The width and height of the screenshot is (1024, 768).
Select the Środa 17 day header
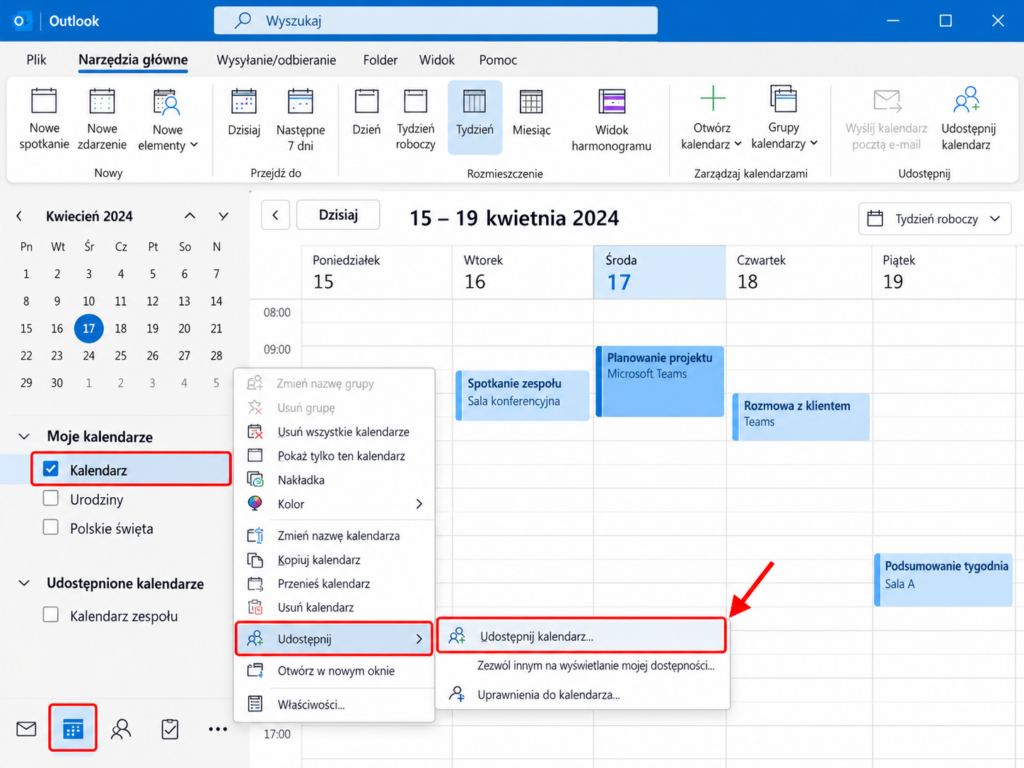660,272
